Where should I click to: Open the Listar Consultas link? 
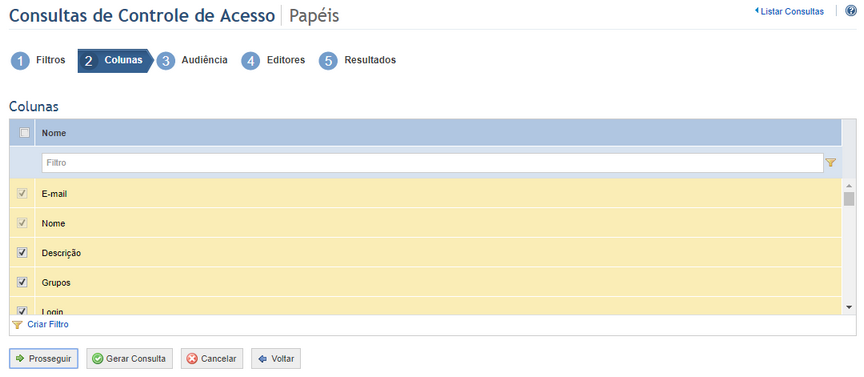[789, 12]
